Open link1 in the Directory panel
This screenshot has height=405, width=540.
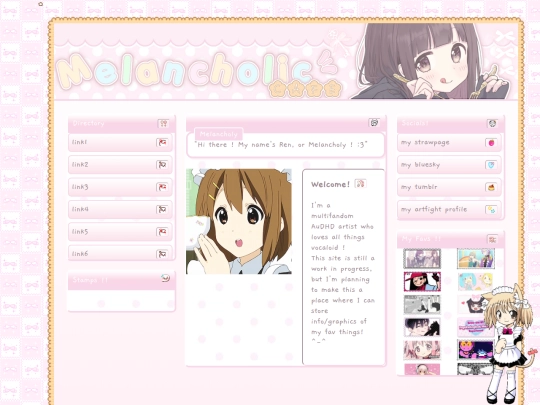(x=121, y=143)
